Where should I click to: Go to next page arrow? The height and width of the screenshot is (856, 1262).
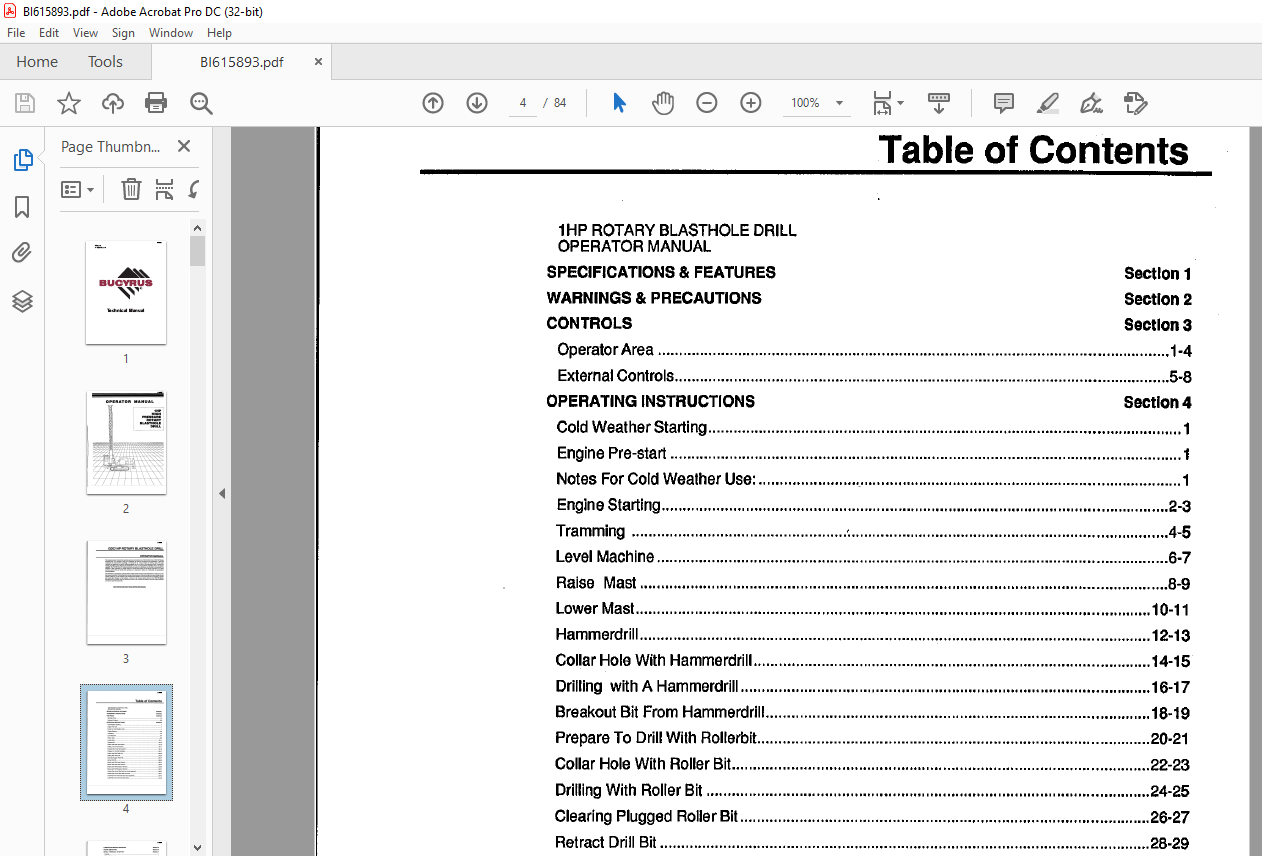coord(477,103)
